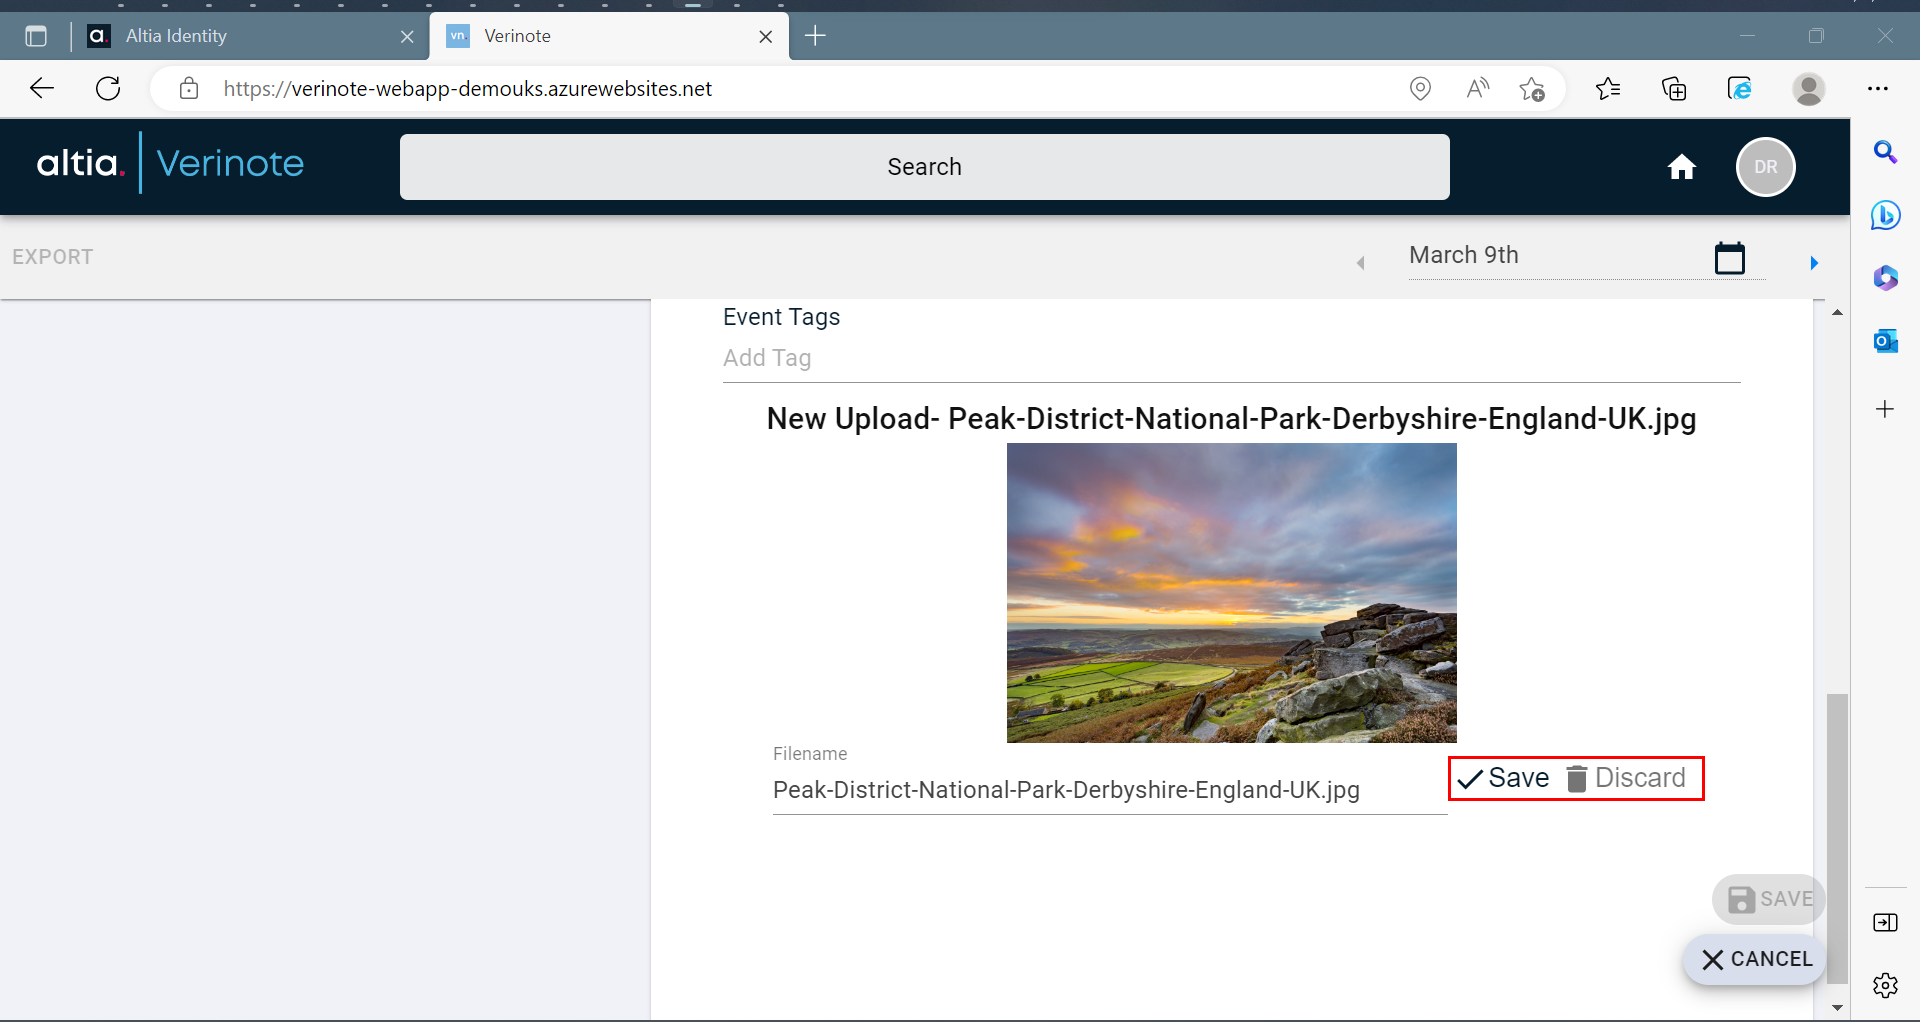Click the Add Tag input field
1920x1022 pixels.
[1230, 358]
